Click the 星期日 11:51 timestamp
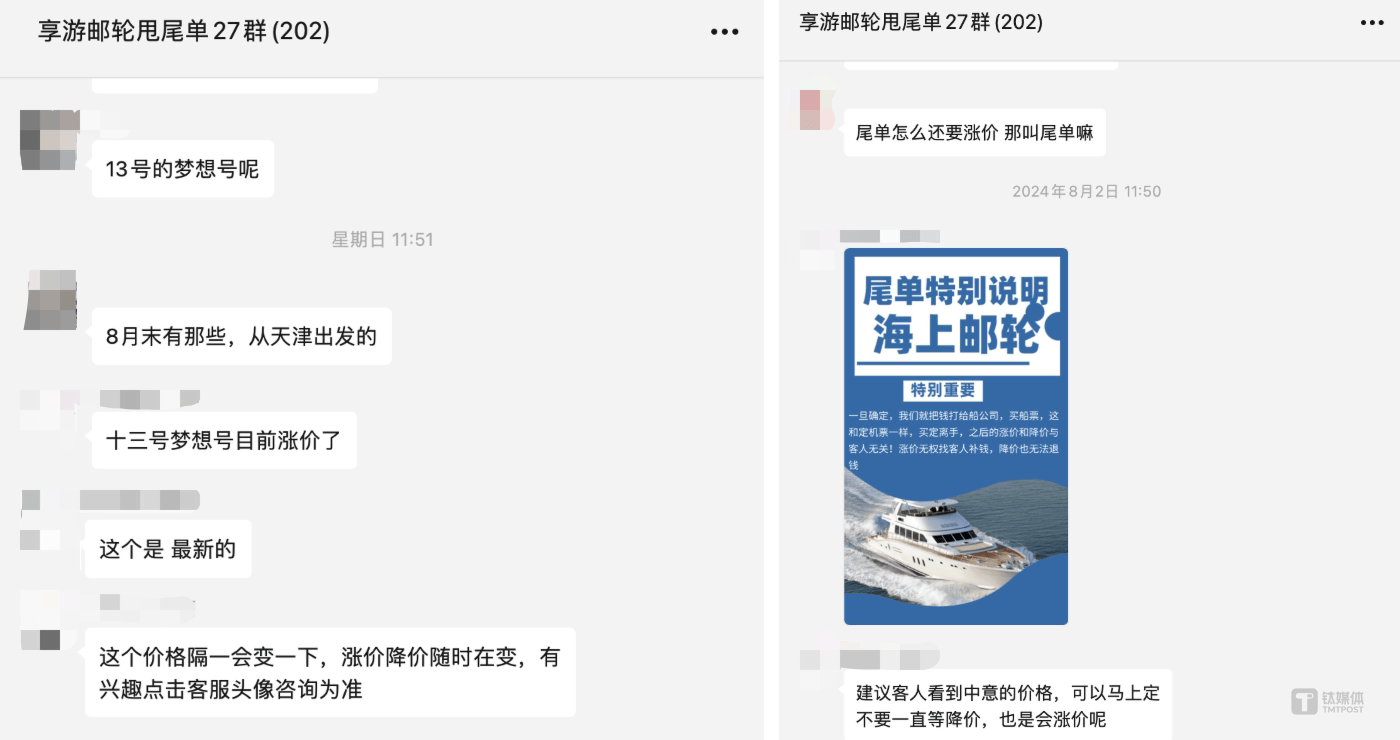 click(382, 239)
